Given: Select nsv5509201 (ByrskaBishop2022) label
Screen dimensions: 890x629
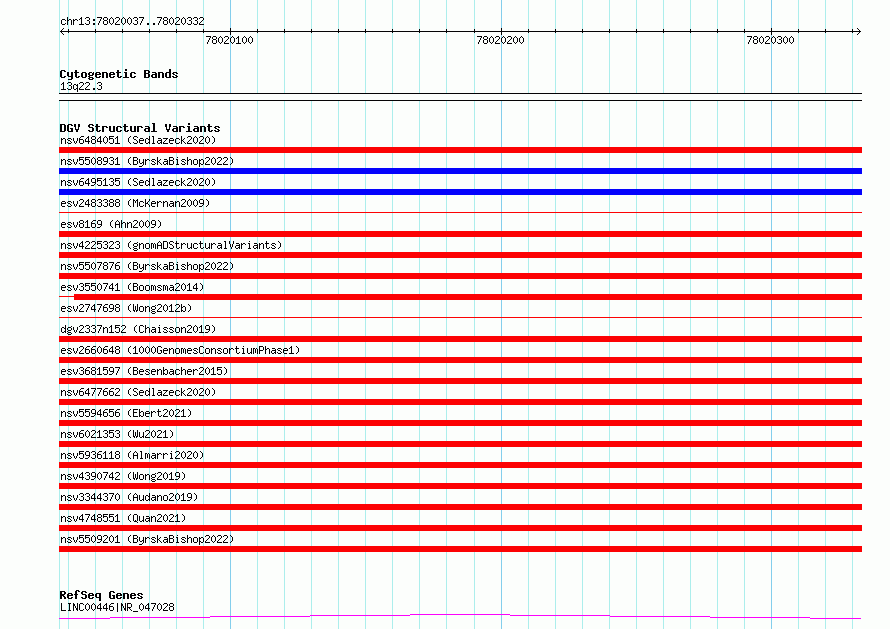Looking at the screenshot, I should pos(147,539).
